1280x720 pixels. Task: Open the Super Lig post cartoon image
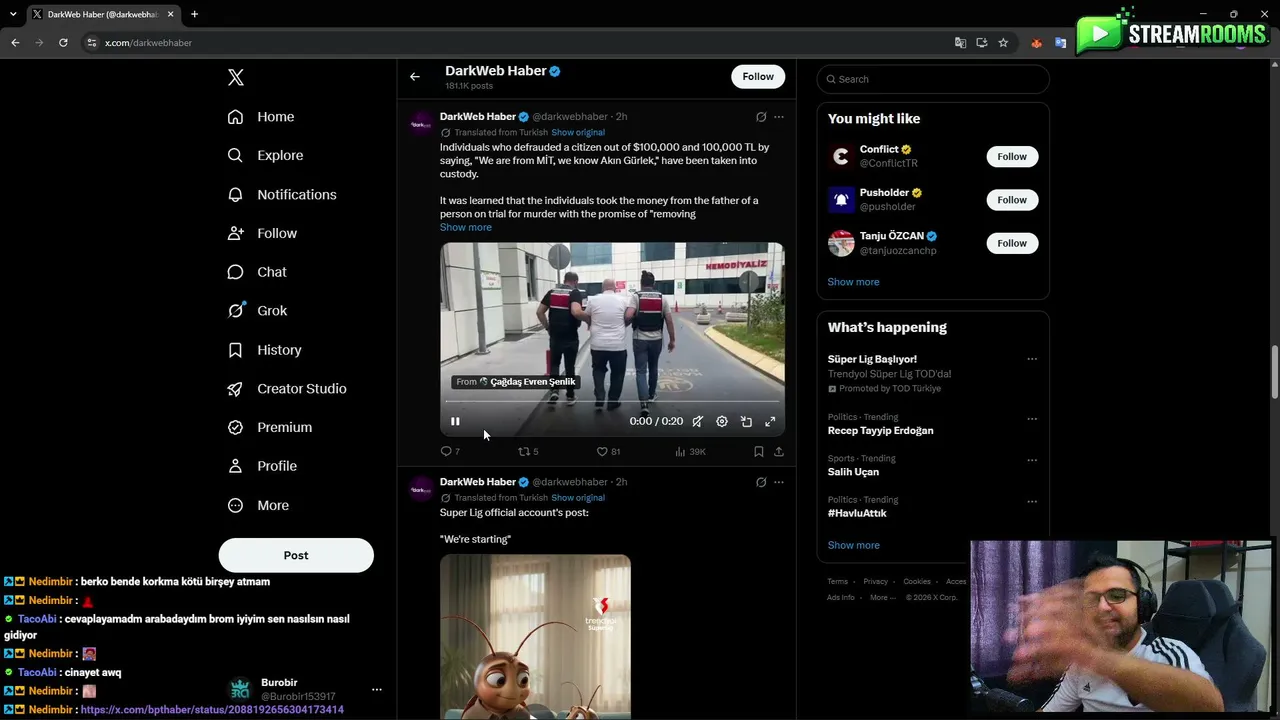pyautogui.click(x=535, y=637)
